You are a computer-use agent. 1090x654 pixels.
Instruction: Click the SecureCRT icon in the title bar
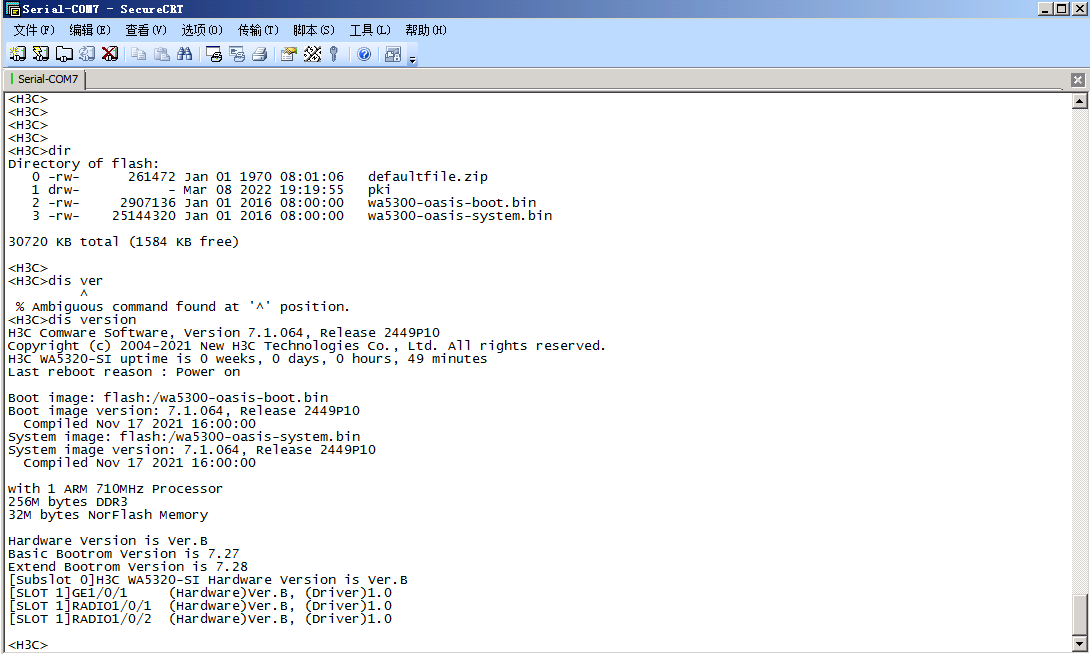(12, 9)
